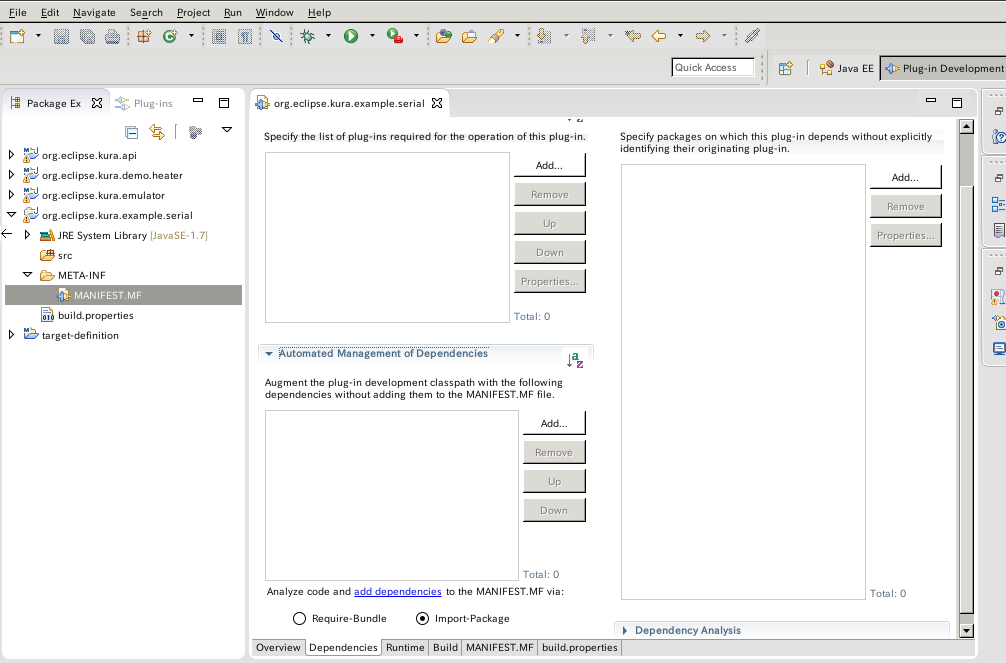The height and width of the screenshot is (663, 1006).
Task: Click the editor scrollbar down arrow
Action: 966,631
